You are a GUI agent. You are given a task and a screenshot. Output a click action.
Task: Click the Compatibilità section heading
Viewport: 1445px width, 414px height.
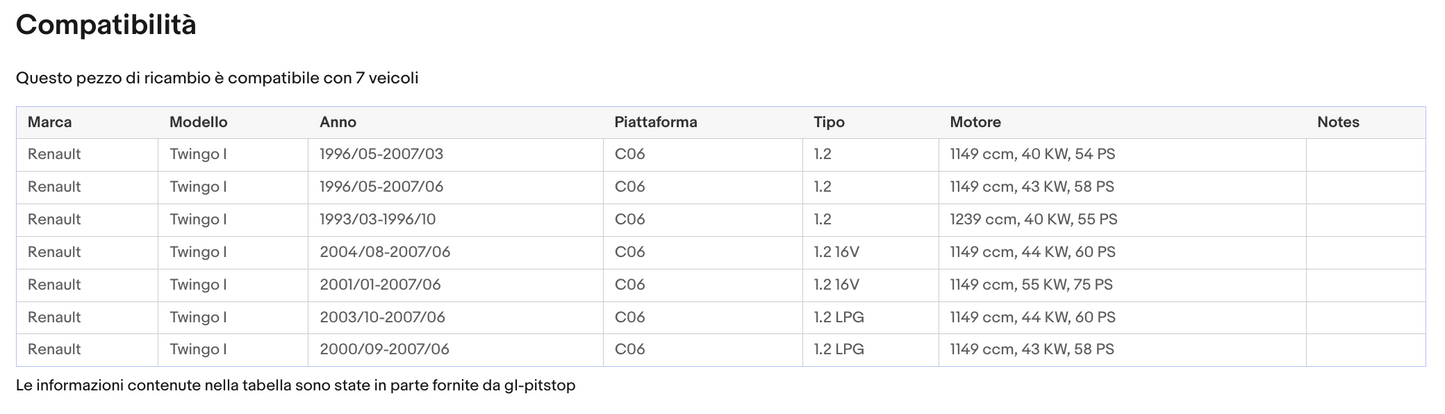tap(106, 26)
